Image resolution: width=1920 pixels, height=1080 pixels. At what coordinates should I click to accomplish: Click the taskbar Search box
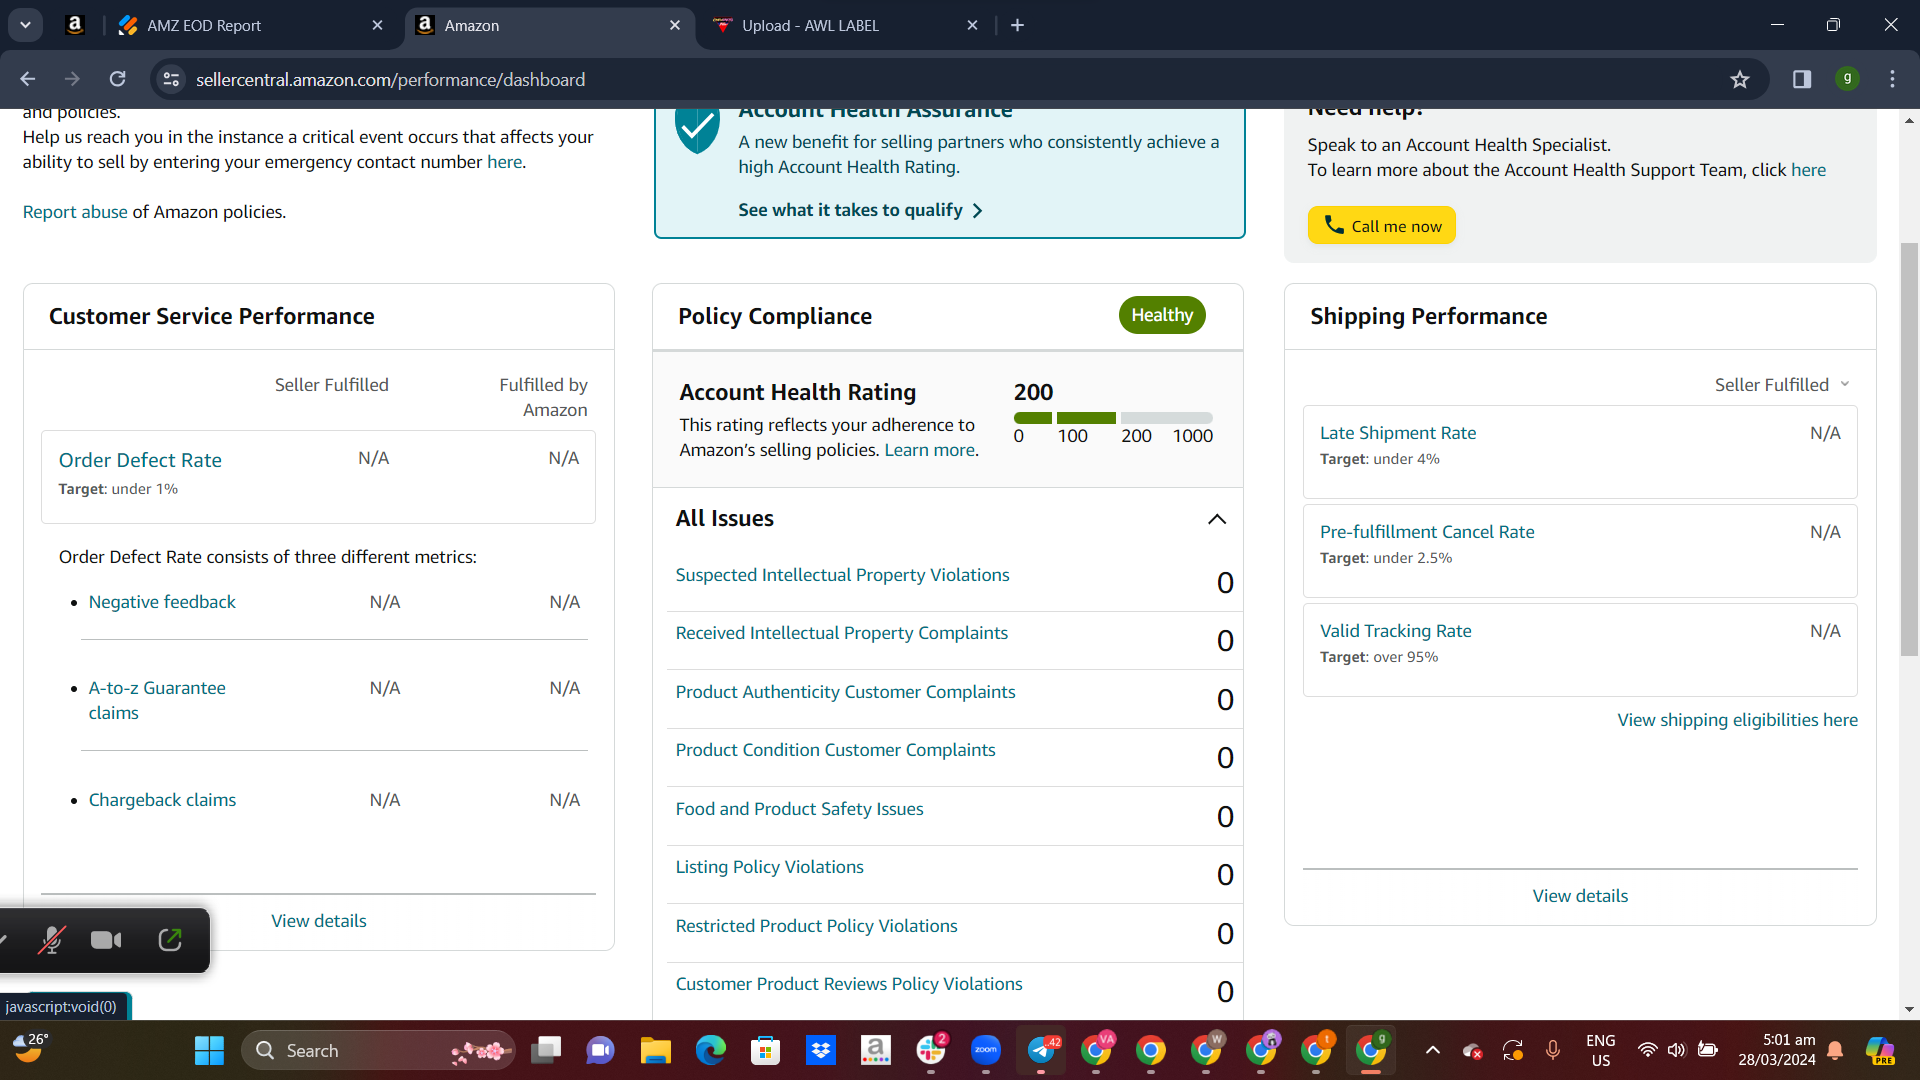click(x=378, y=1050)
